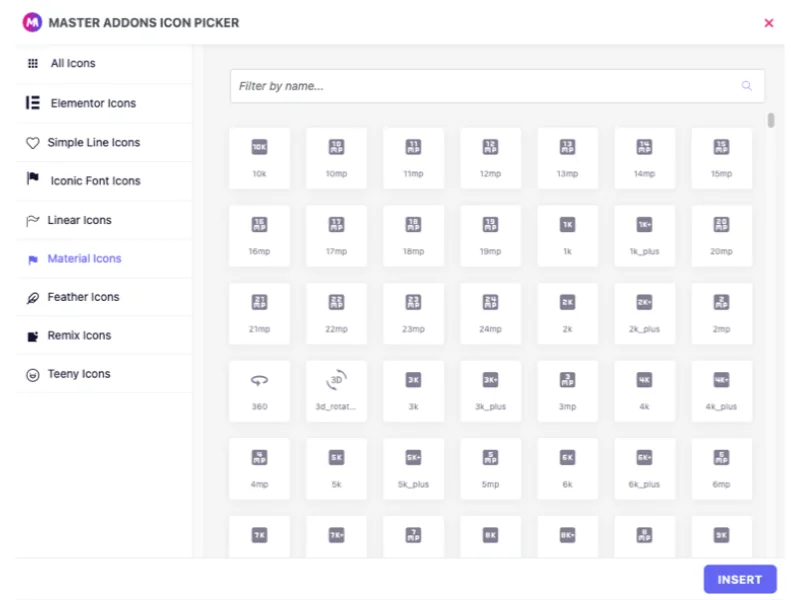Screen dimensions: 800x600
Task: Choose the 1k_plus icon
Action: tap(644, 236)
